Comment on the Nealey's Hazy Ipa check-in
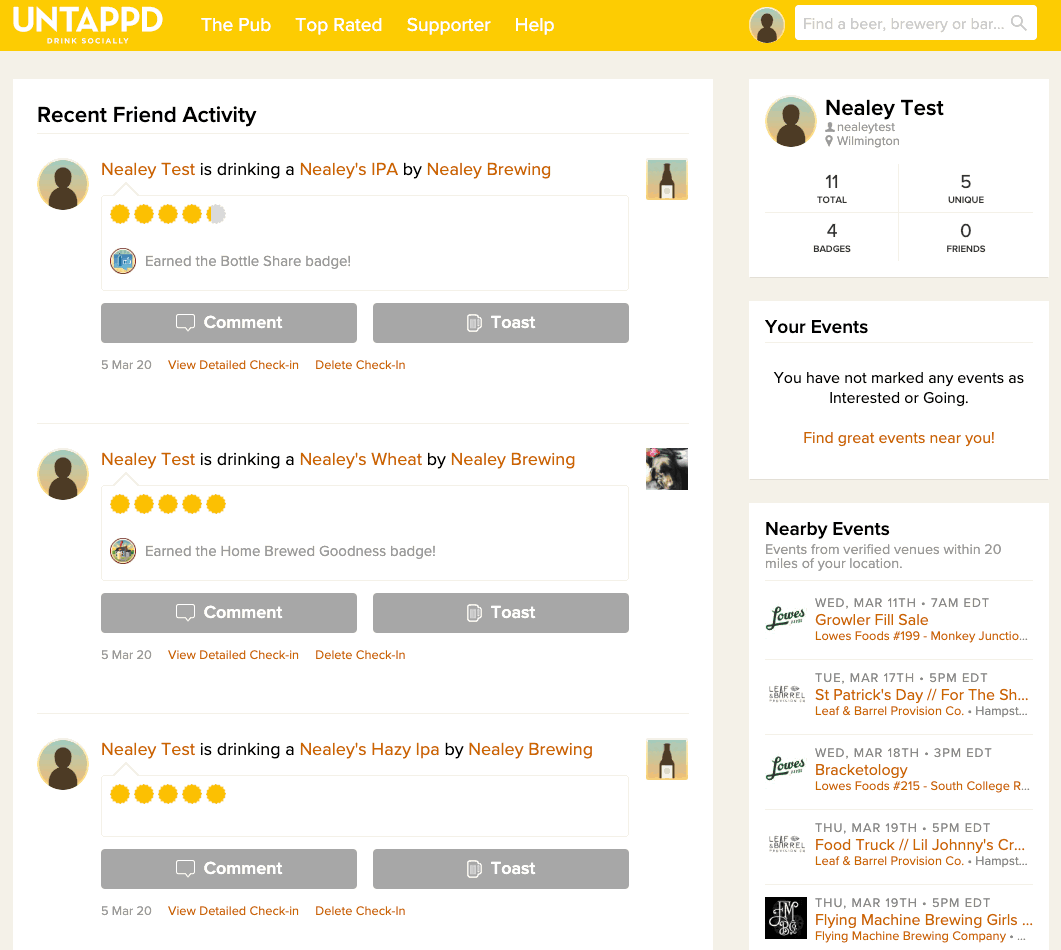Screen dimensions: 1061x950 (x=229, y=869)
